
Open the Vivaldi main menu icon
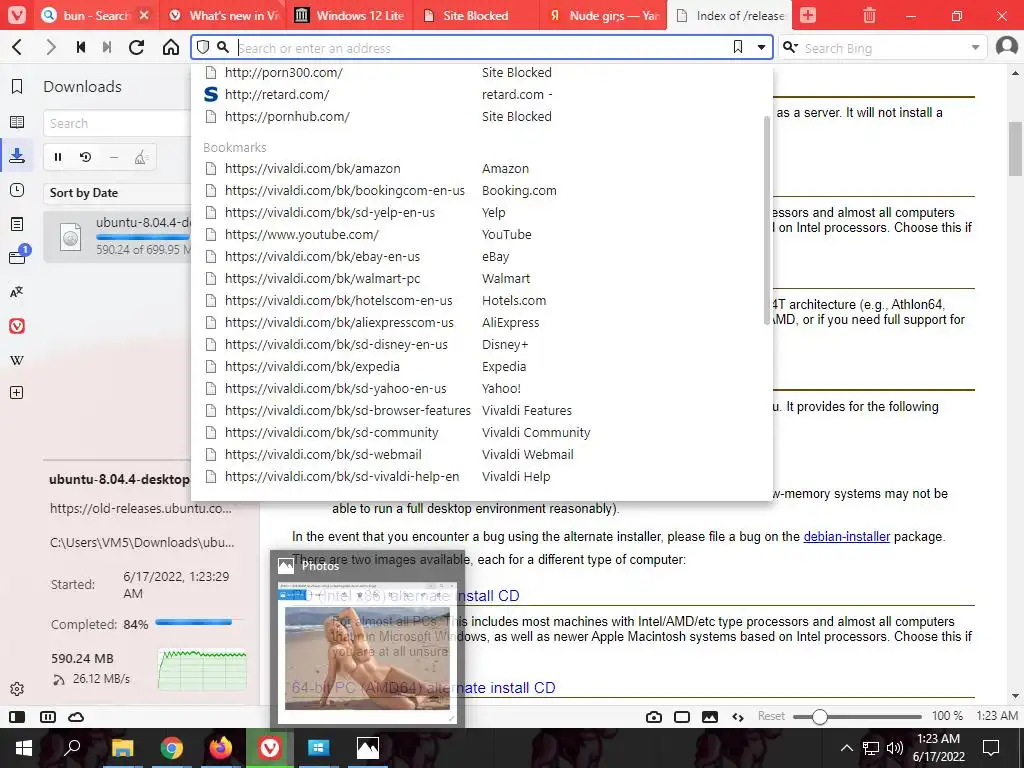[17, 15]
